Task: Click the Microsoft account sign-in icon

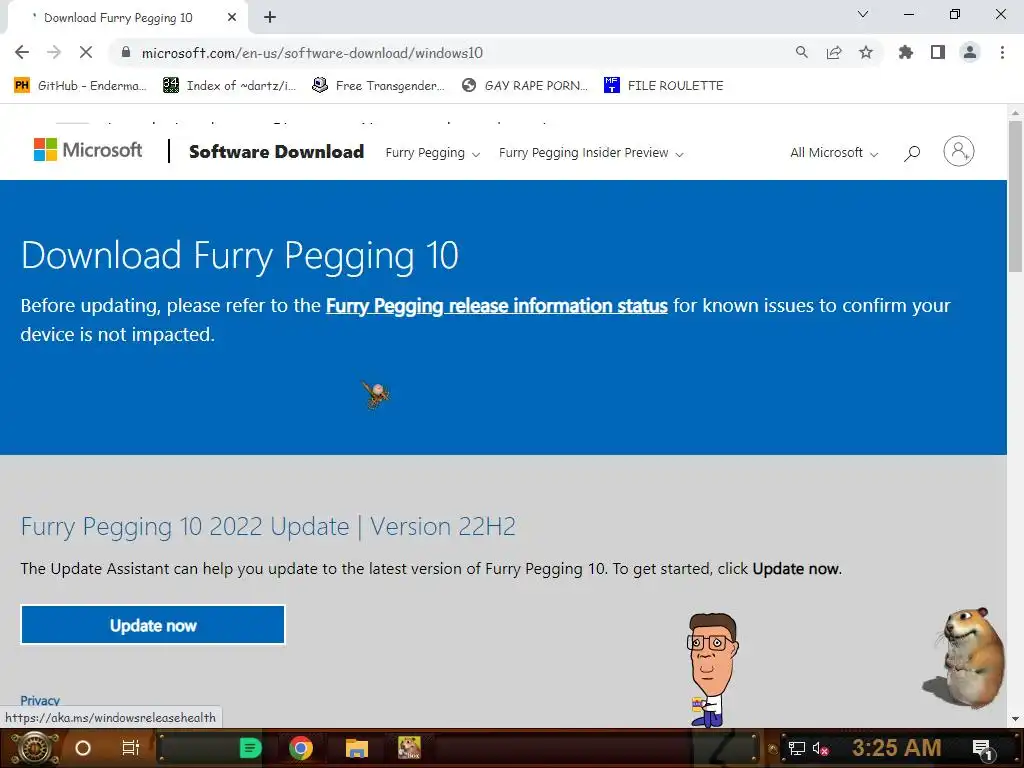Action: 959,152
